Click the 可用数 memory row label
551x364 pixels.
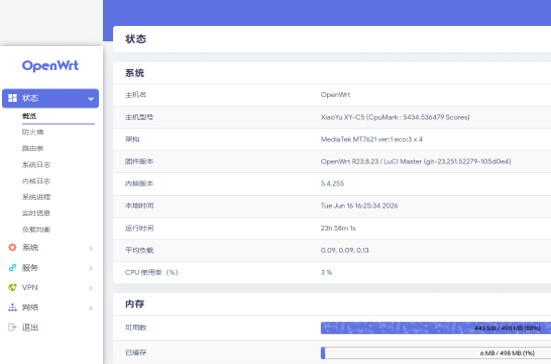click(136, 327)
